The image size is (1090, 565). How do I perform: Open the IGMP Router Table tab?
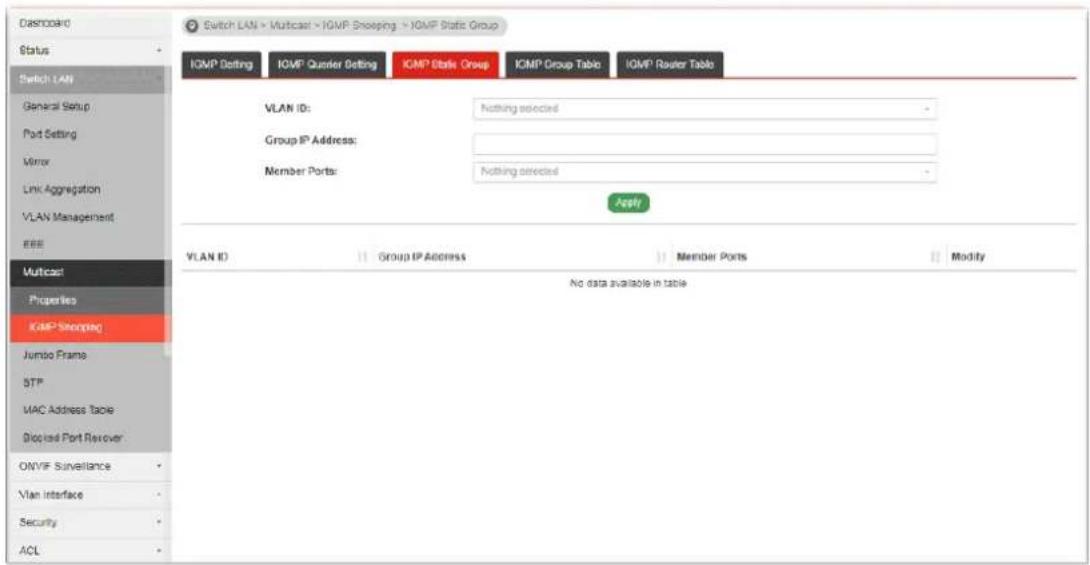pyautogui.click(x=669, y=65)
